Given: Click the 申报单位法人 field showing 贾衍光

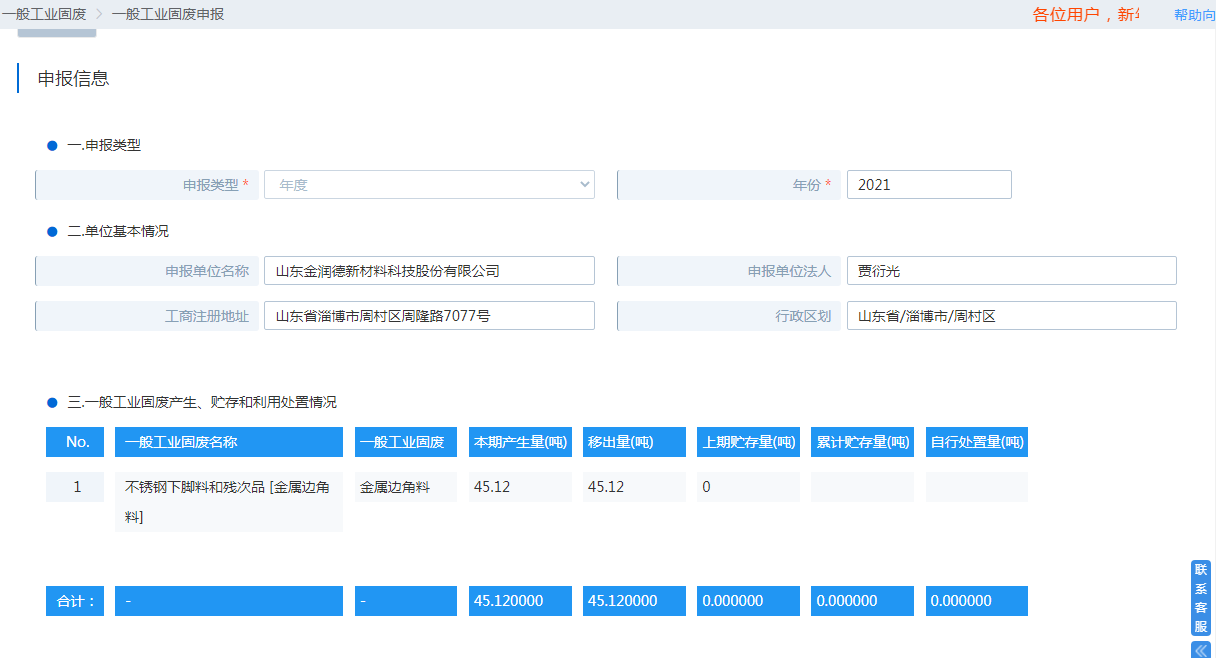Looking at the screenshot, I should (x=1011, y=270).
